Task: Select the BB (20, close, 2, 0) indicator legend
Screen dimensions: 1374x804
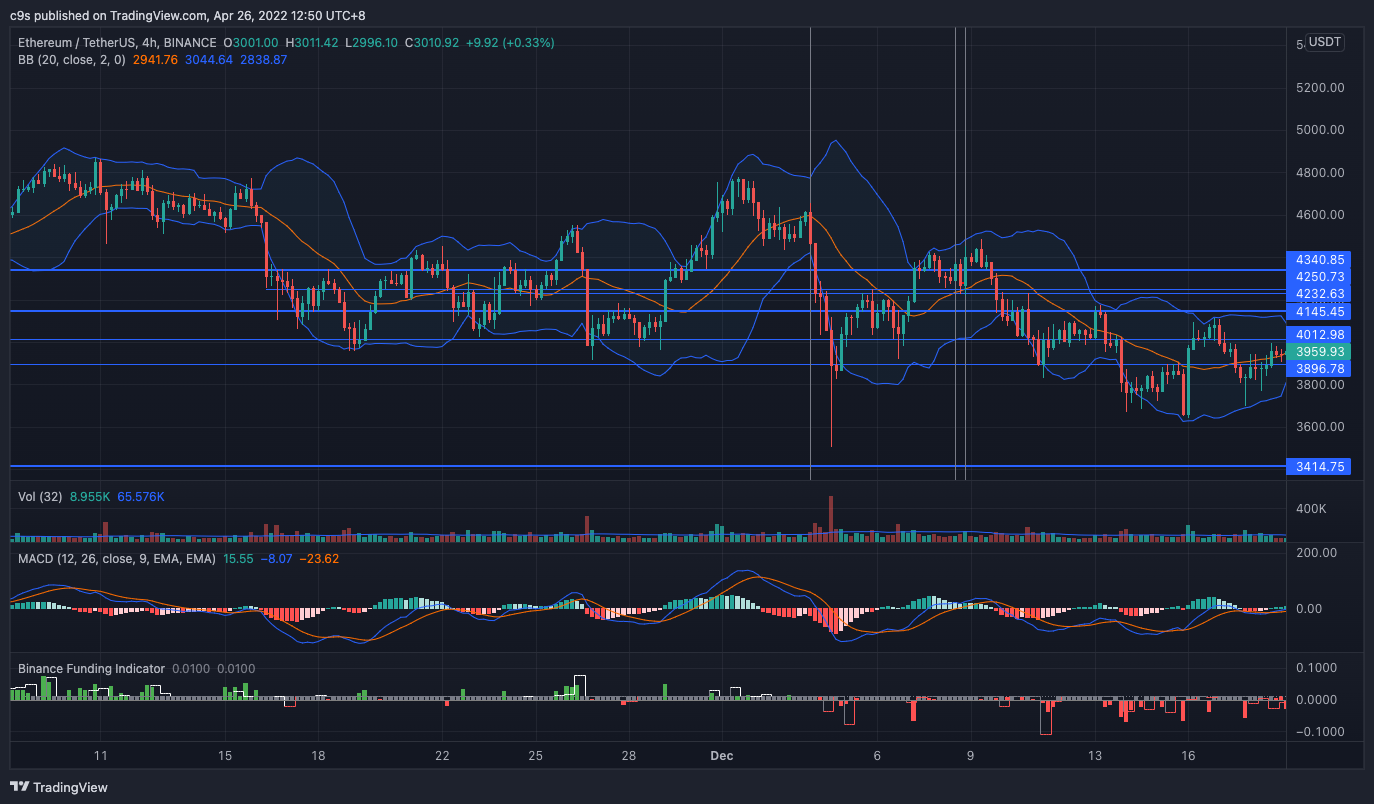Action: click(71, 60)
